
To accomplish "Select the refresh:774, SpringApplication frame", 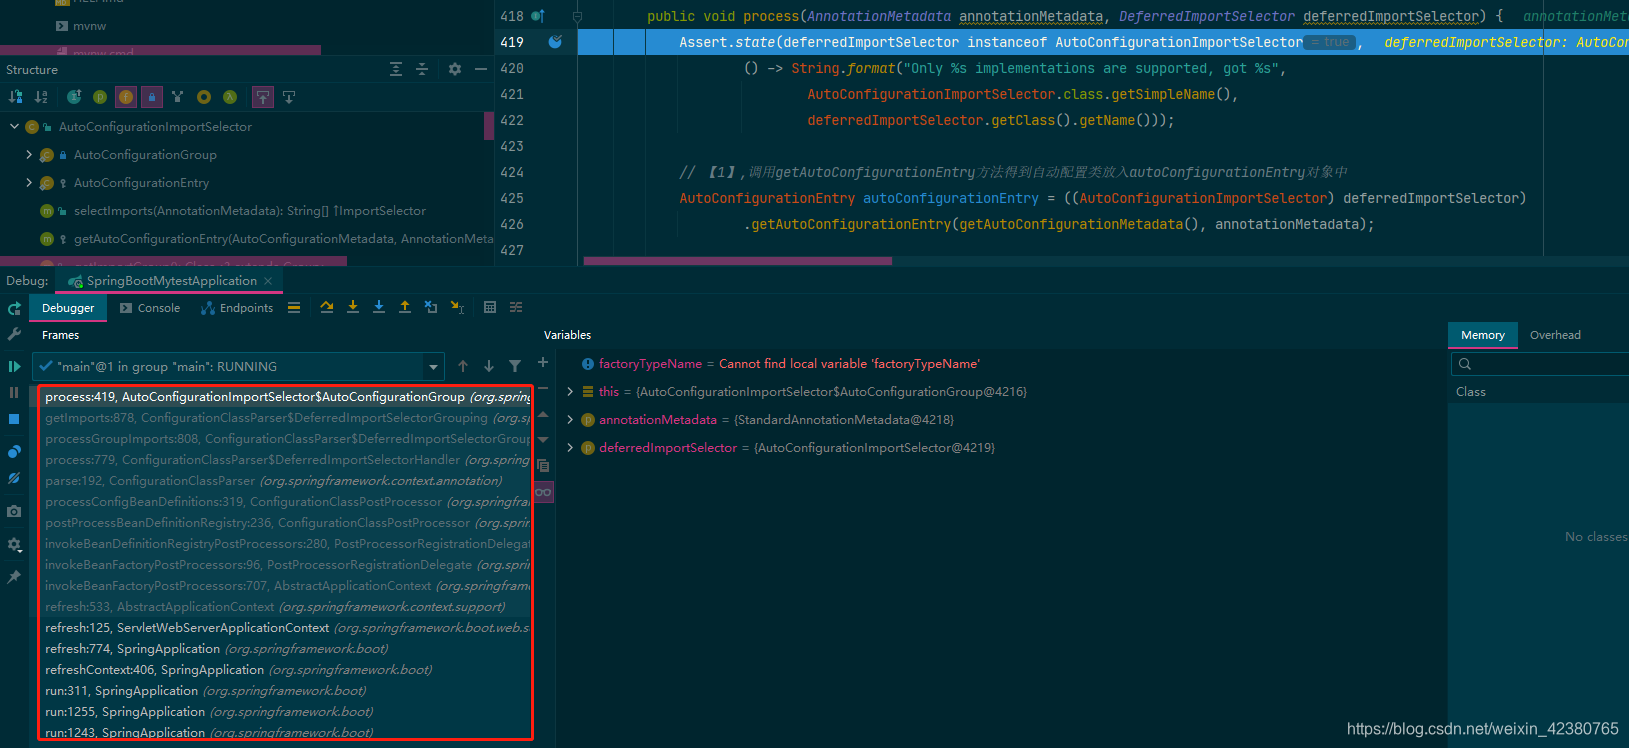I will tap(286, 649).
